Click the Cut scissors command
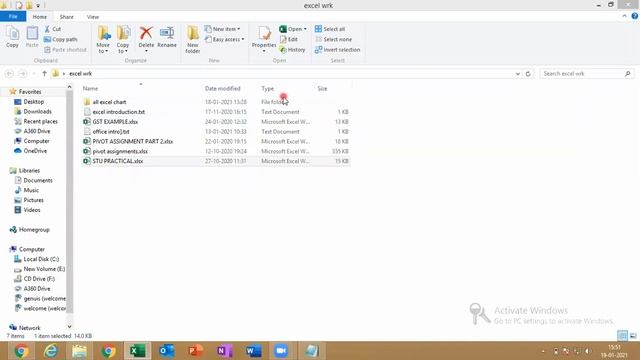 [x=52, y=29]
